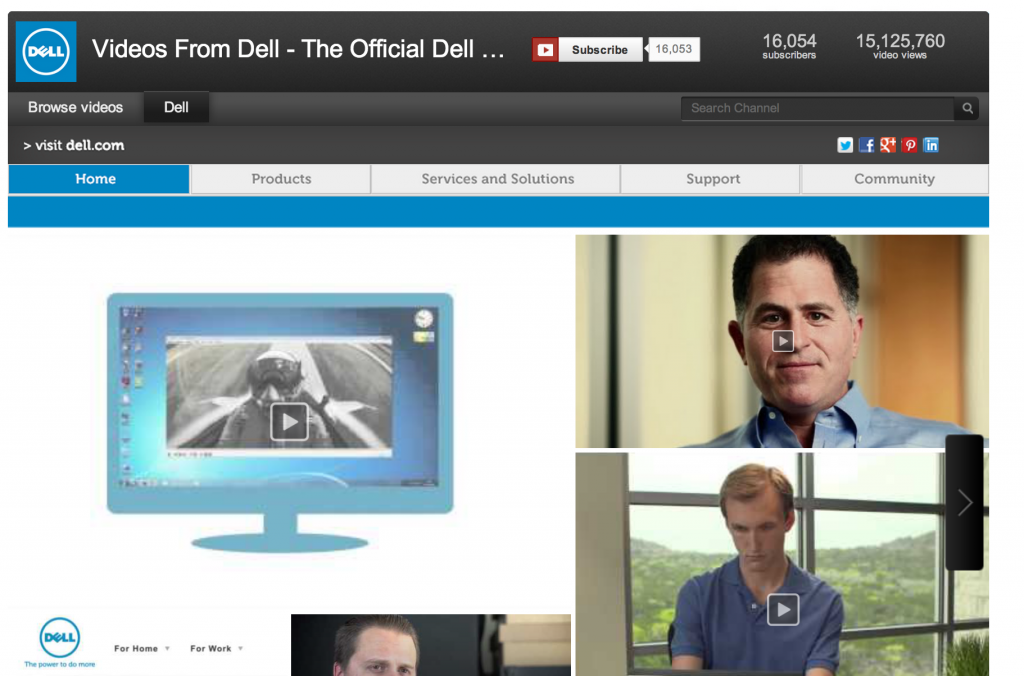Play the video of man in blue shirt
This screenshot has height=676, width=1024.
783,341
